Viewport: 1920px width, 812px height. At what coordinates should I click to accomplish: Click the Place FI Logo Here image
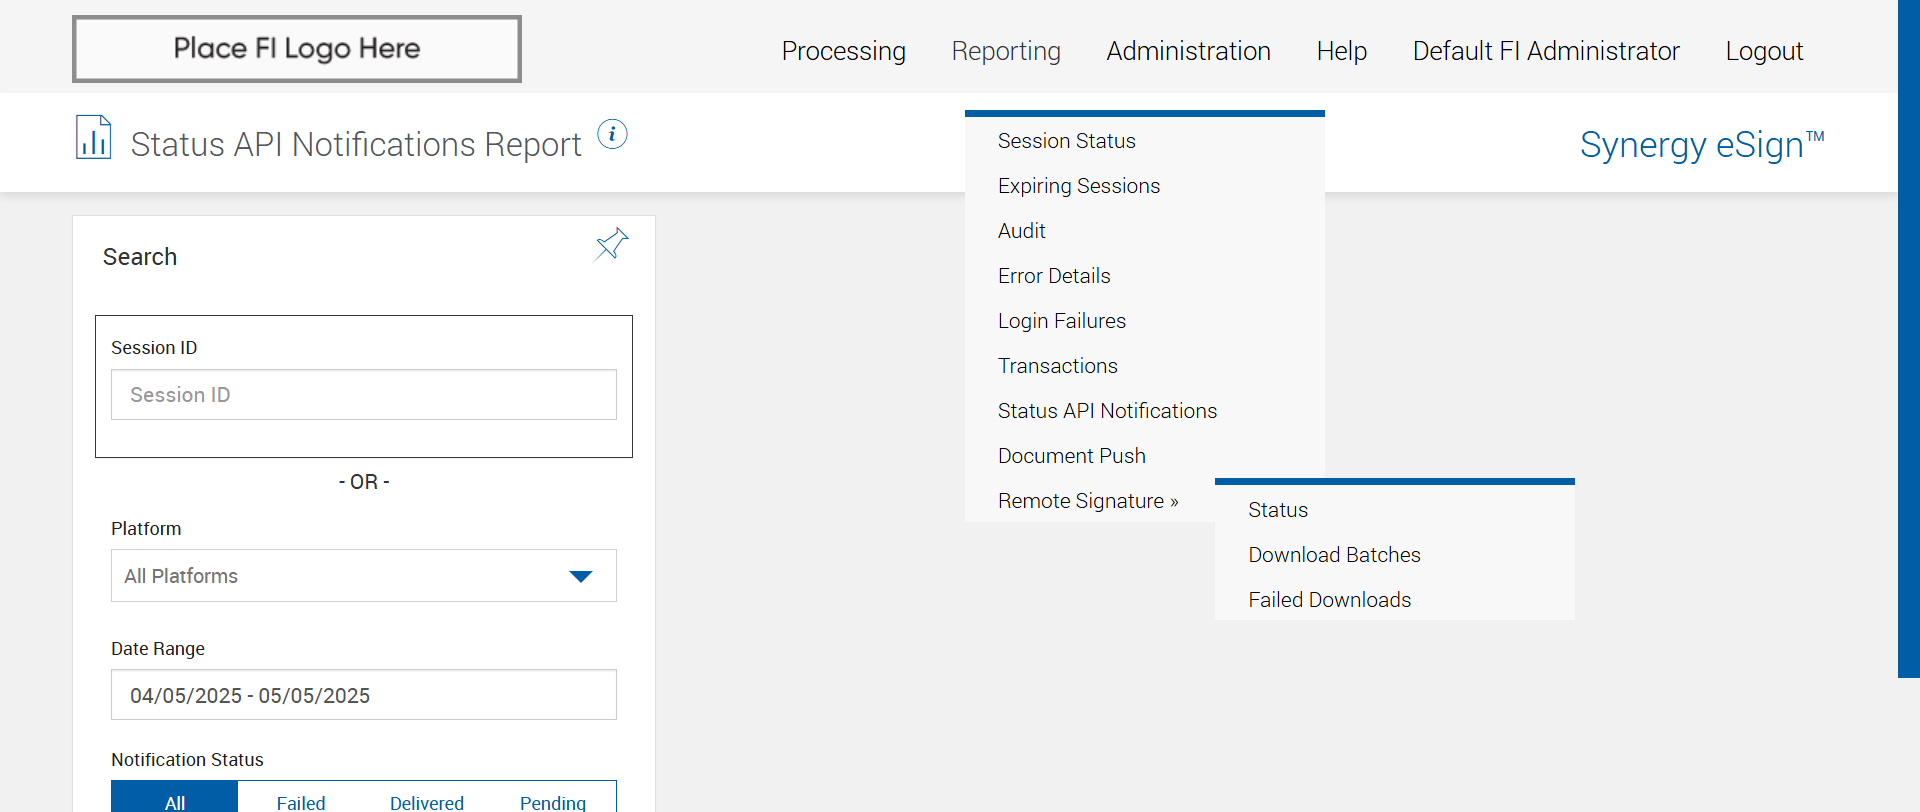coord(297,49)
